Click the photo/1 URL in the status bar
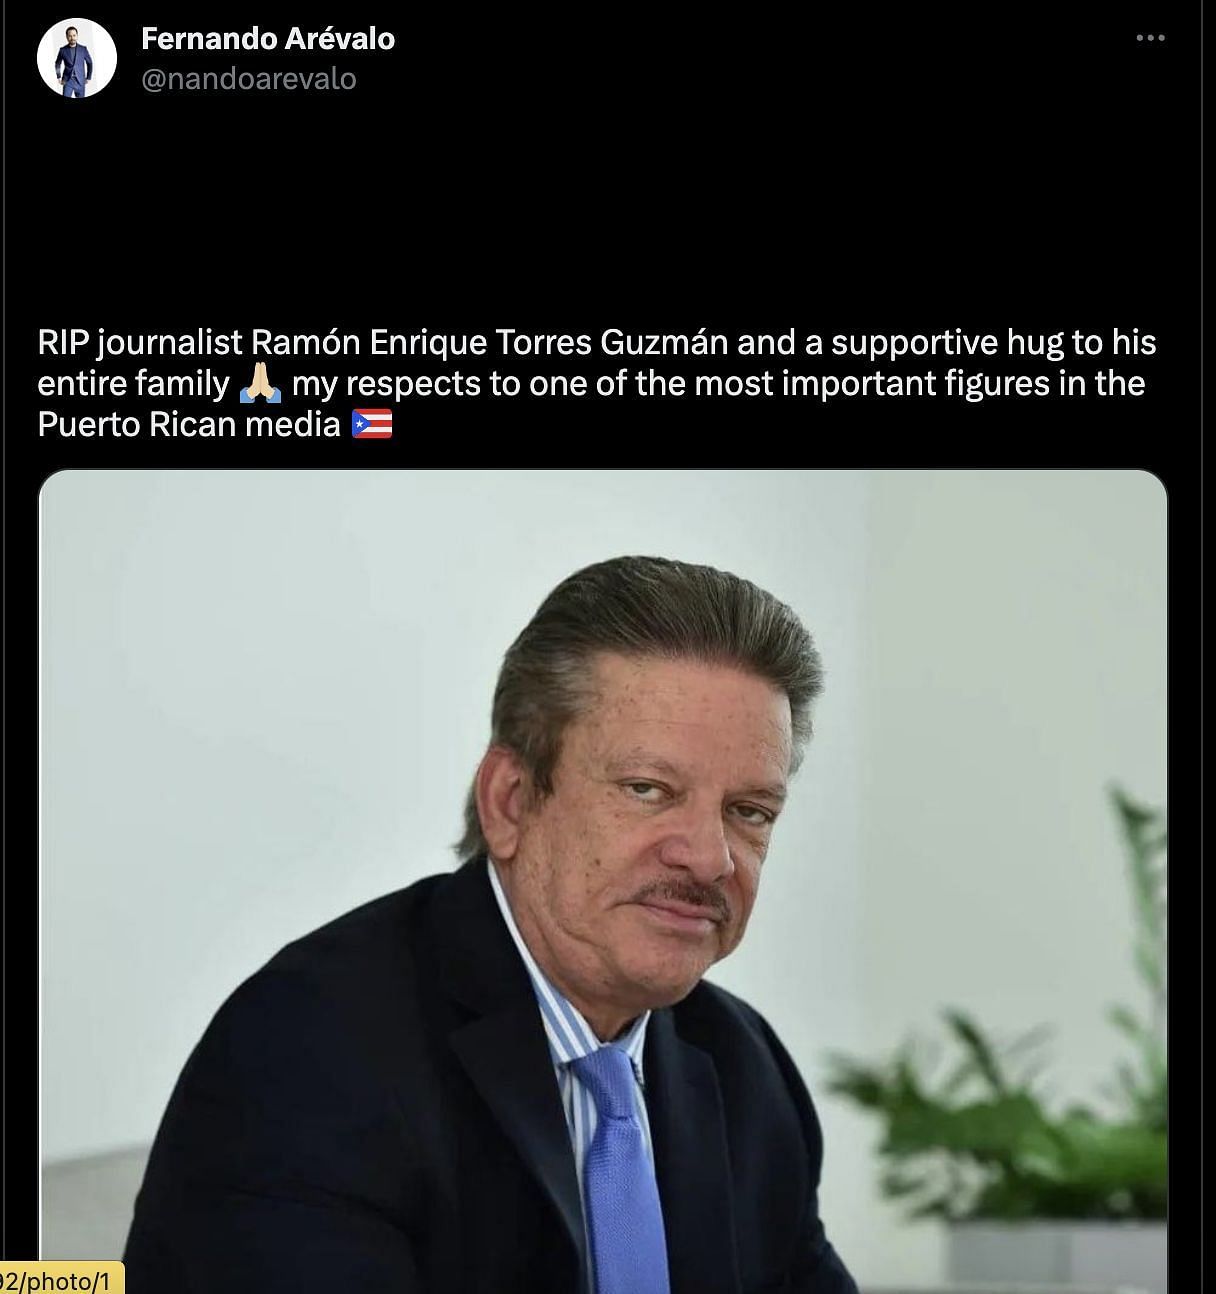The height and width of the screenshot is (1294, 1216). (x=62, y=1279)
